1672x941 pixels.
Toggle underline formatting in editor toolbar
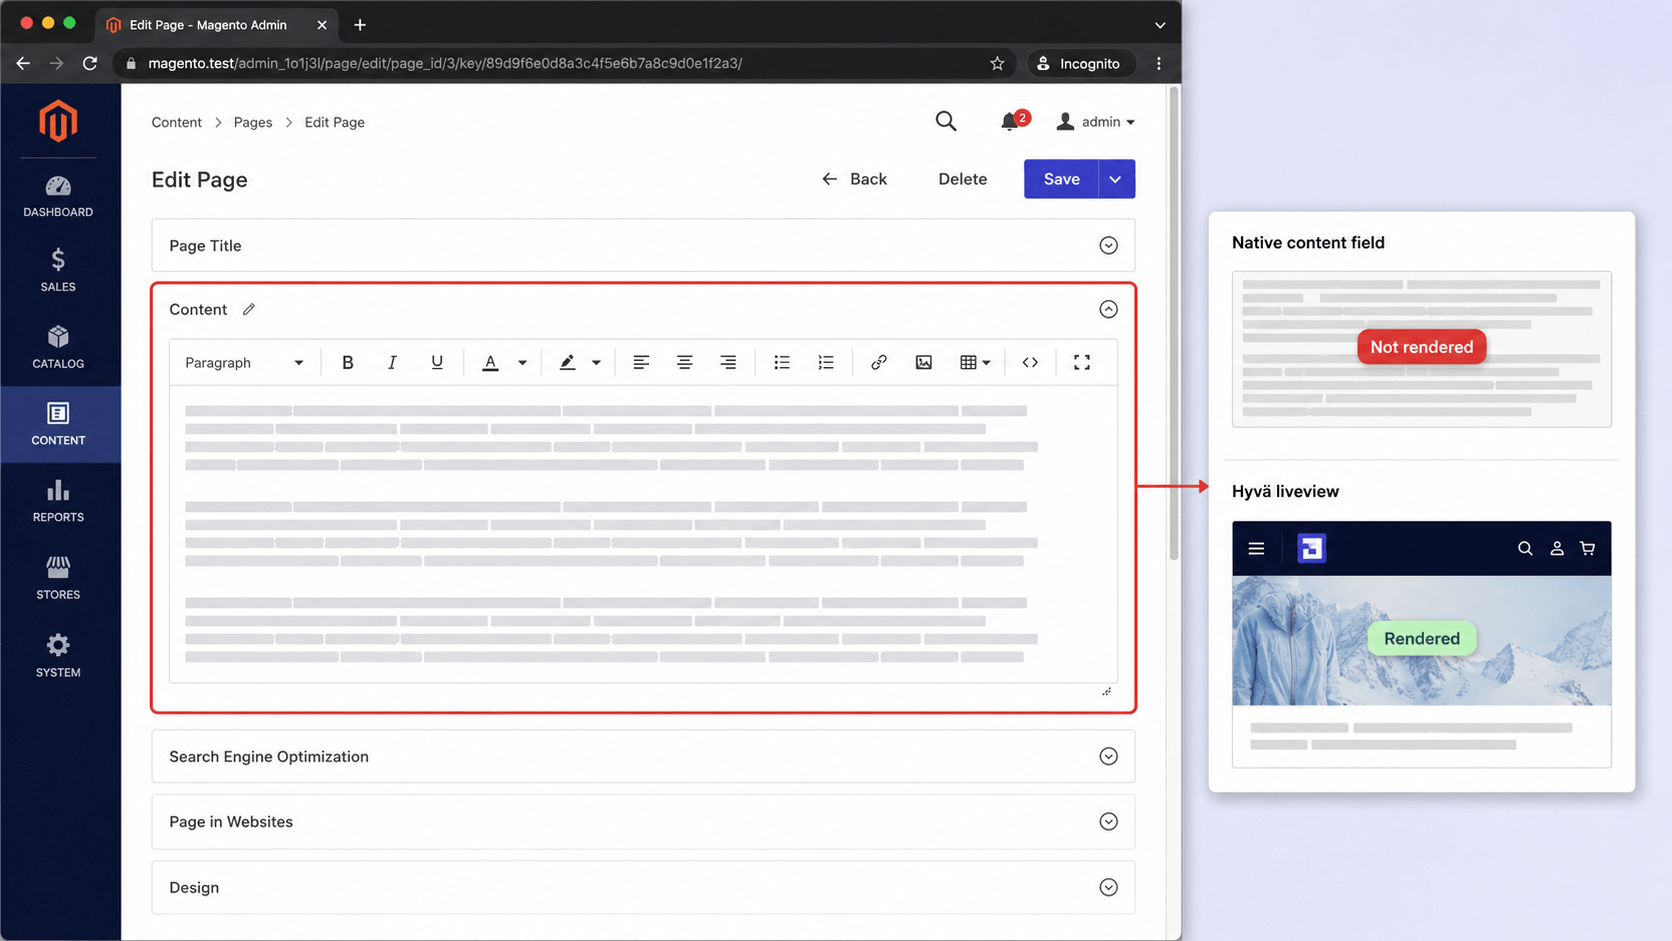tap(437, 362)
